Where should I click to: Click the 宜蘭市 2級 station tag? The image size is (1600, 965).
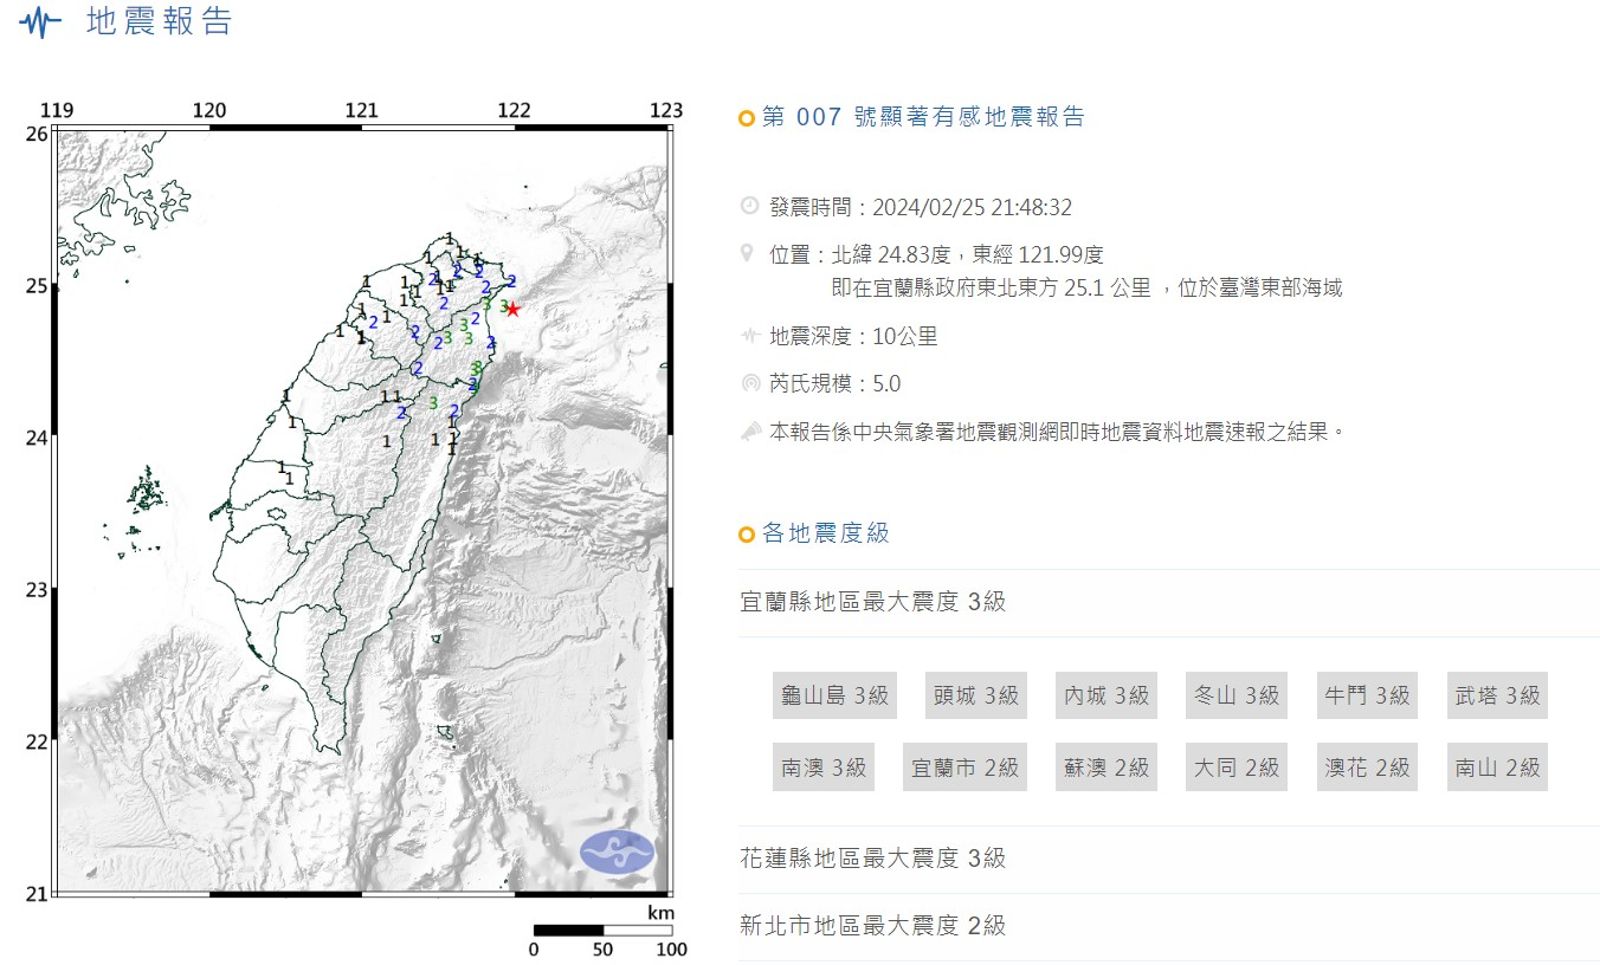click(964, 767)
